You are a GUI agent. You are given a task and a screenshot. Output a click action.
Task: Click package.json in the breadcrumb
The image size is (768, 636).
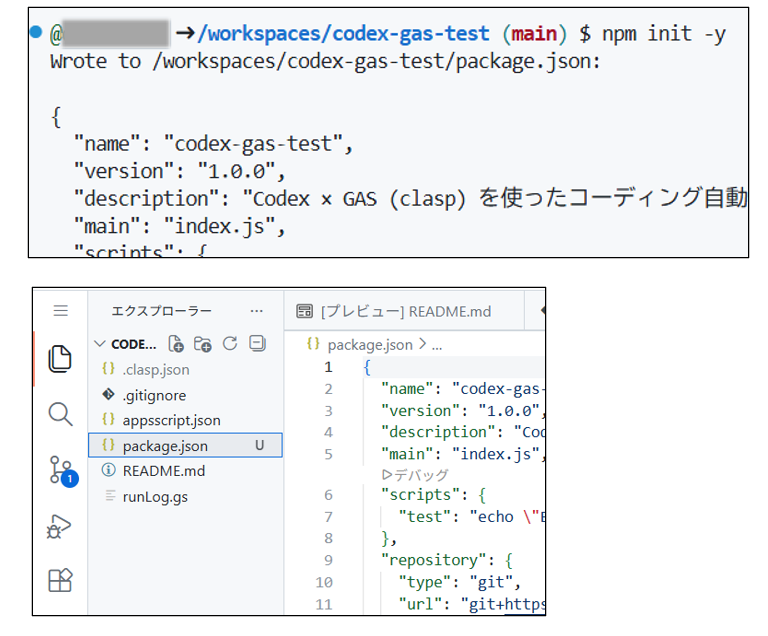pyautogui.click(x=370, y=345)
